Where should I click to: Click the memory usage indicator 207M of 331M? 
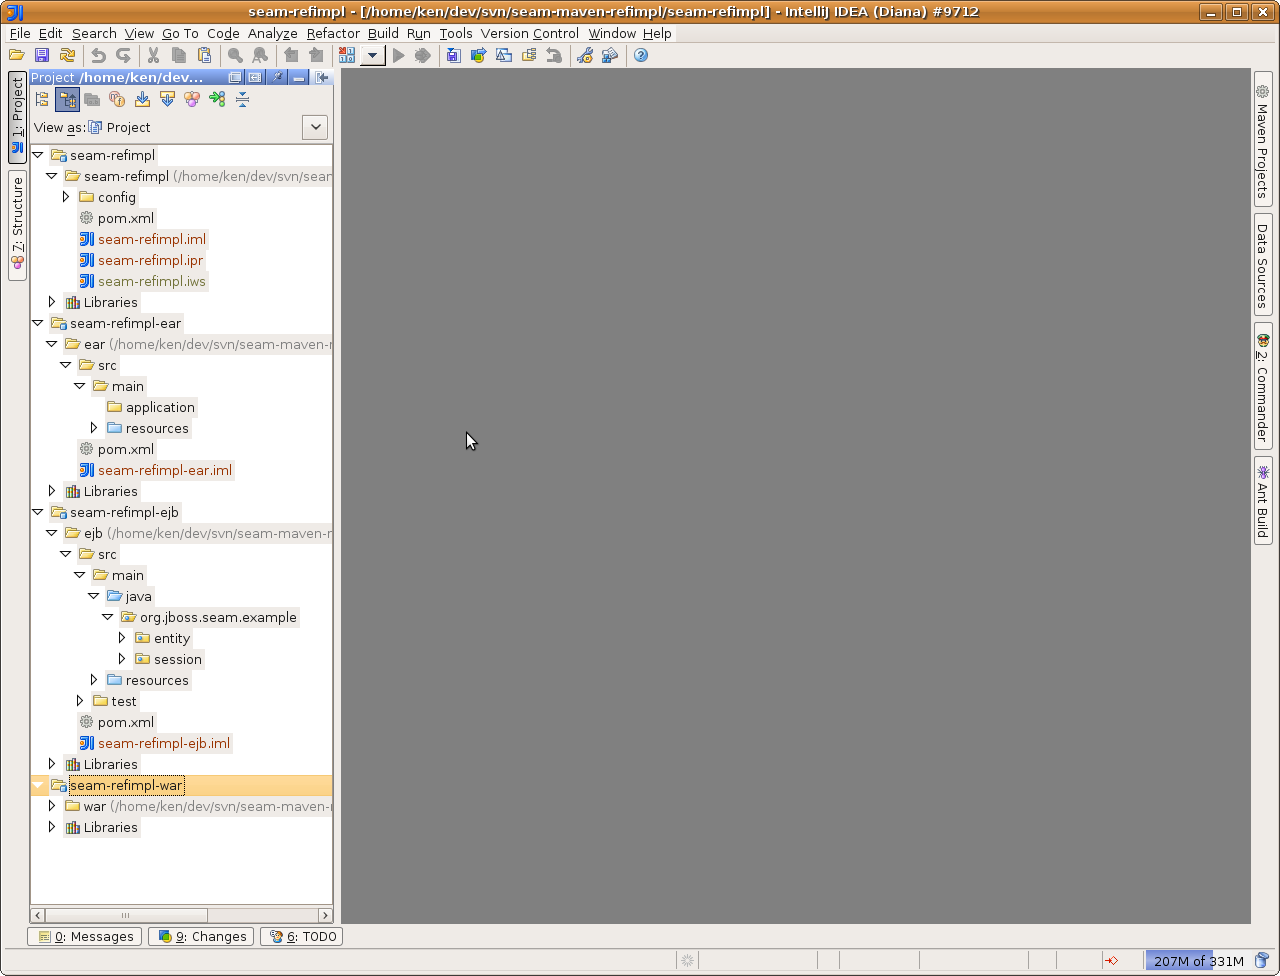tap(1199, 961)
